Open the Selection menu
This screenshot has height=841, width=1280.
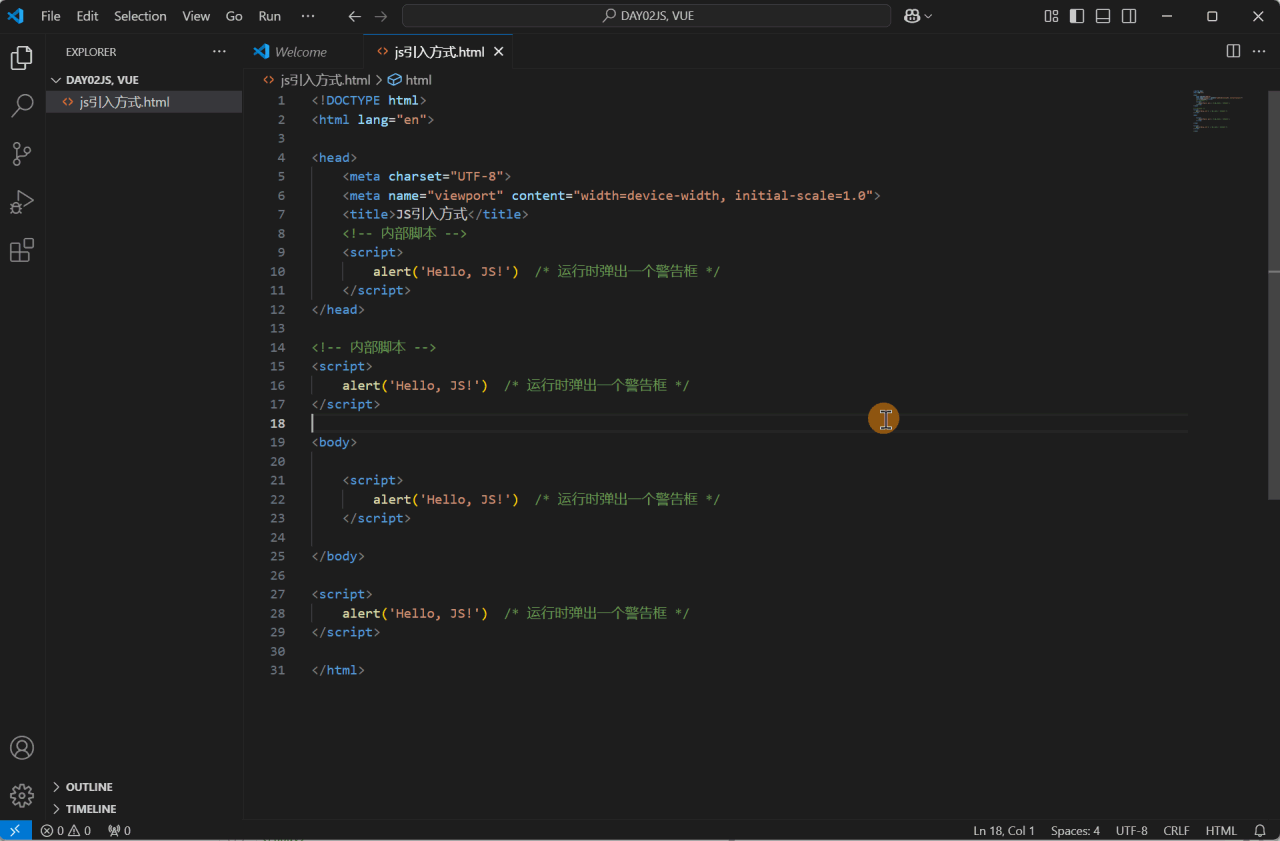pos(140,16)
